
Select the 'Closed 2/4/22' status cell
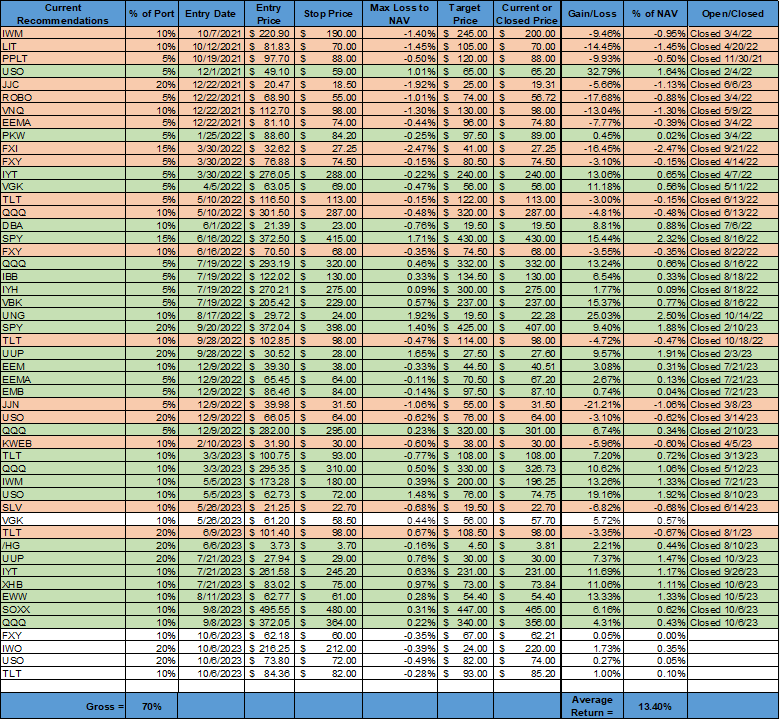pyautogui.click(x=733, y=72)
